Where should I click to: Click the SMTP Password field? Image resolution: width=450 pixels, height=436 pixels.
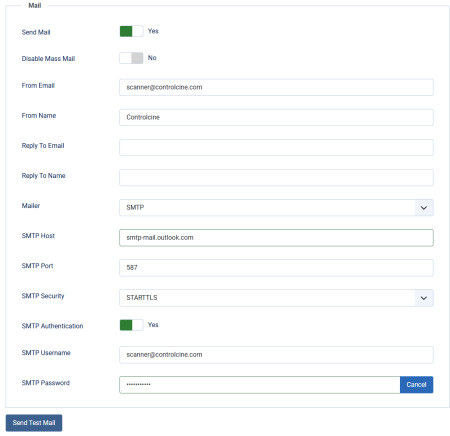click(260, 385)
